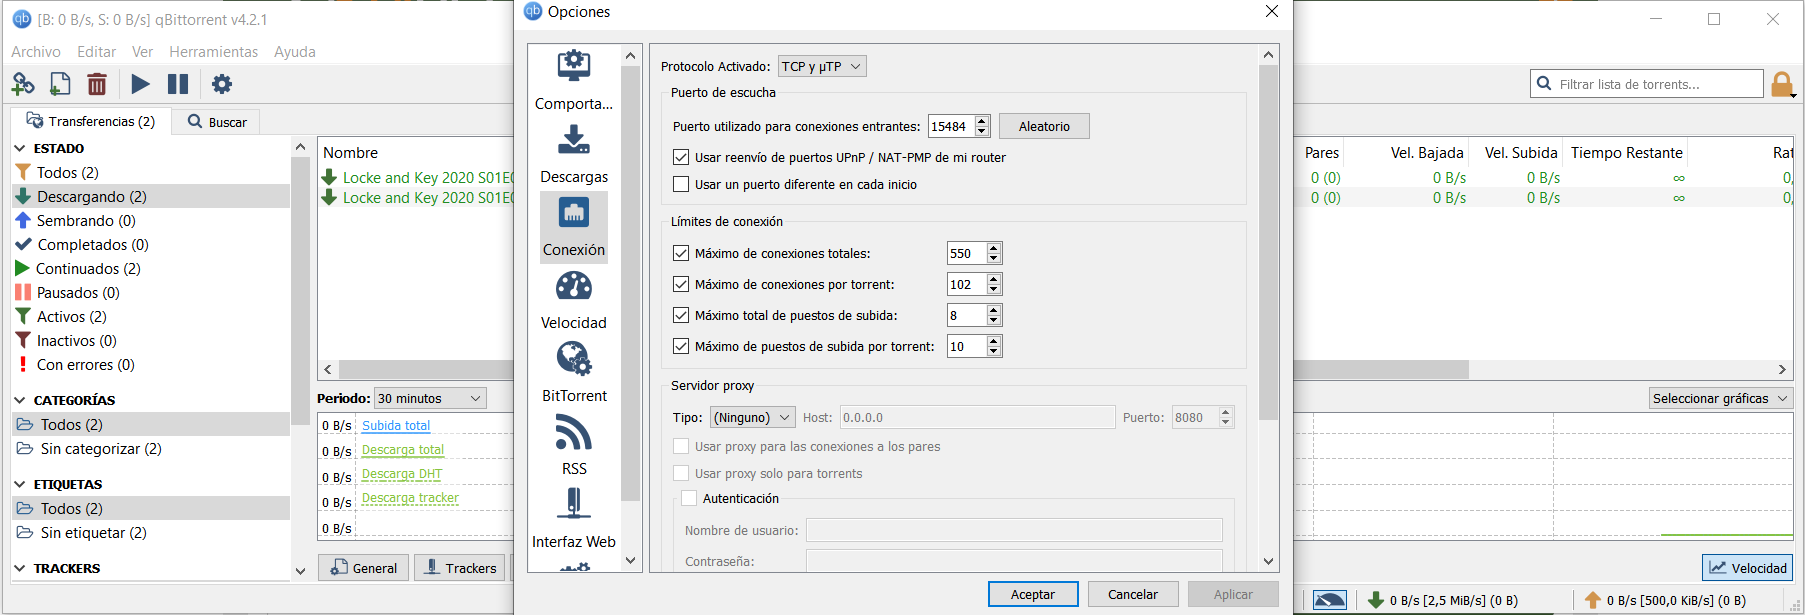Enable using a different port on each start
Screen dimensions: 1805x615
[681, 184]
